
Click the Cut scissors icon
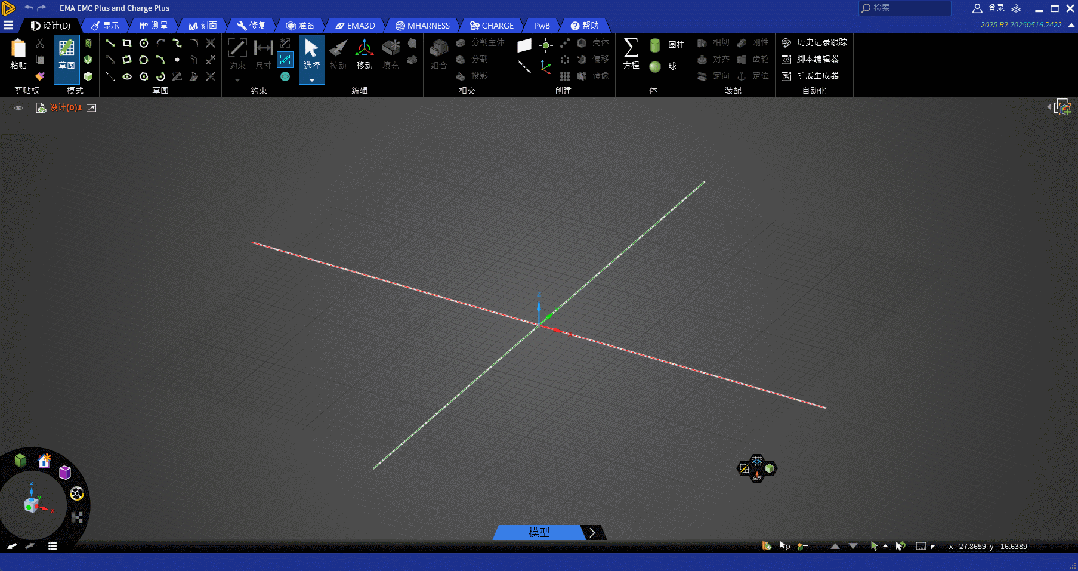pos(40,44)
